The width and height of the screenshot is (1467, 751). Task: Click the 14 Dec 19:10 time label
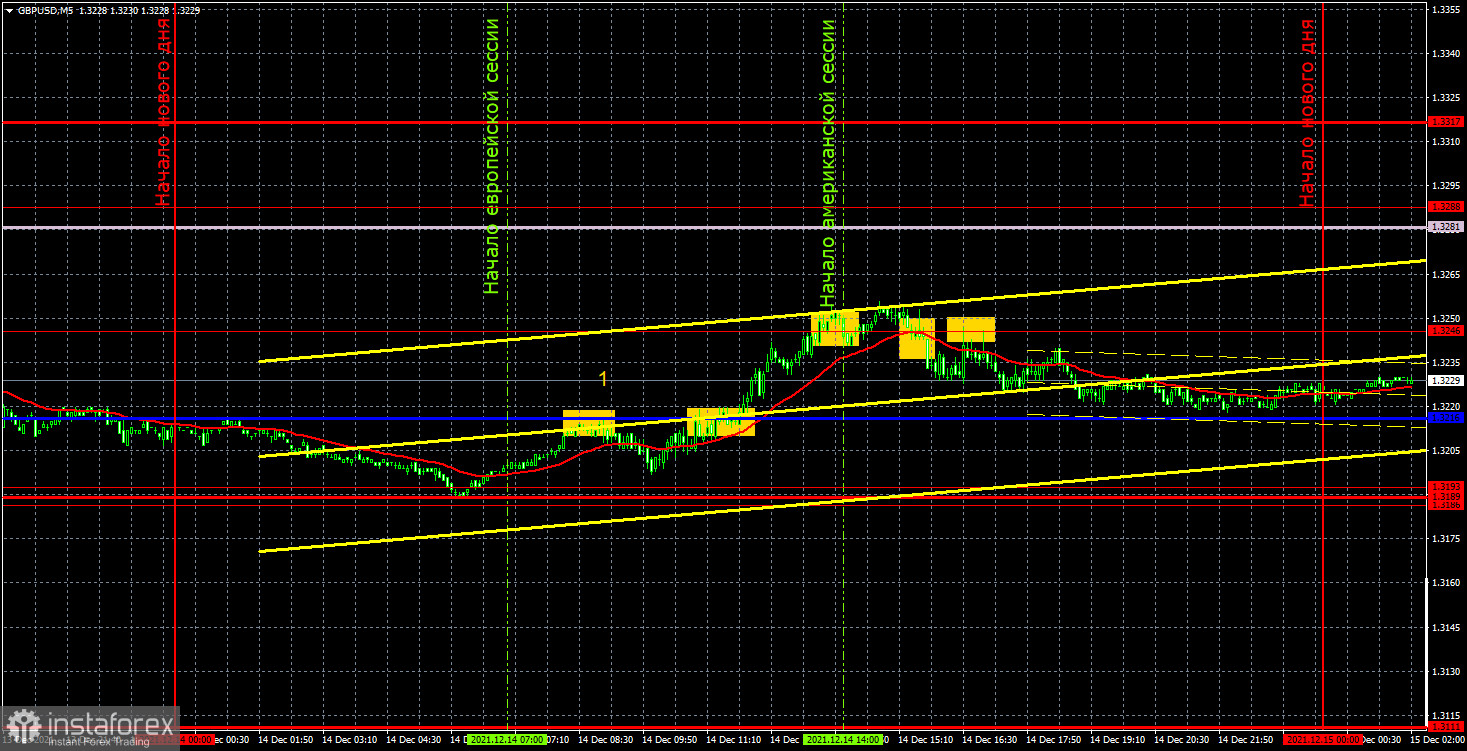[x=1118, y=739]
